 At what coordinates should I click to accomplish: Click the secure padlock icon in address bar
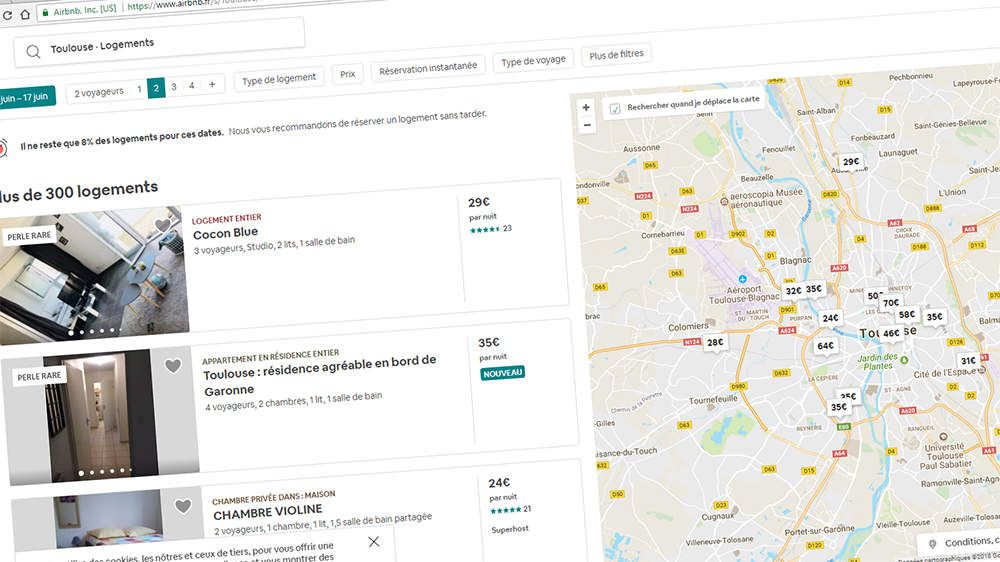coord(45,12)
